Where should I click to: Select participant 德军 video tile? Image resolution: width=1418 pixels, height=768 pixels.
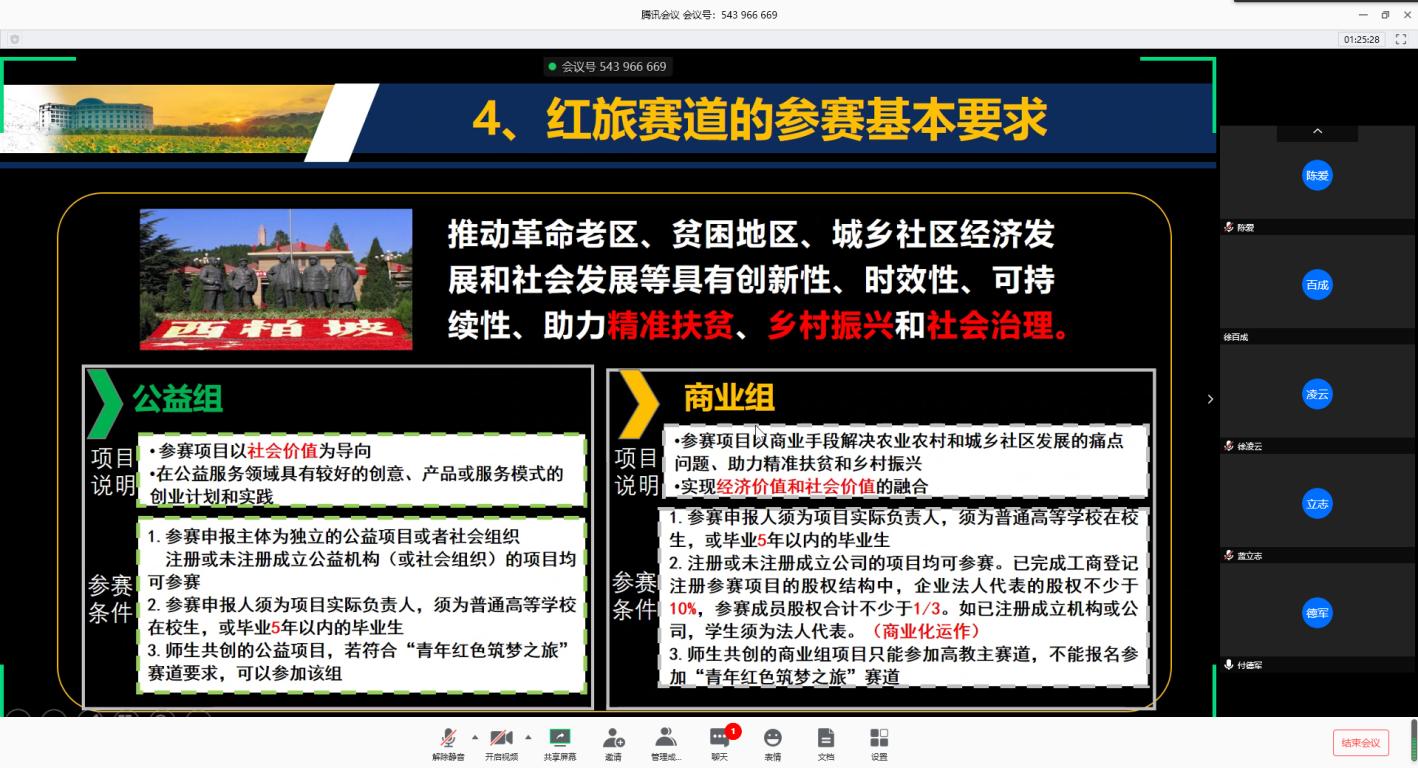pyautogui.click(x=1317, y=613)
